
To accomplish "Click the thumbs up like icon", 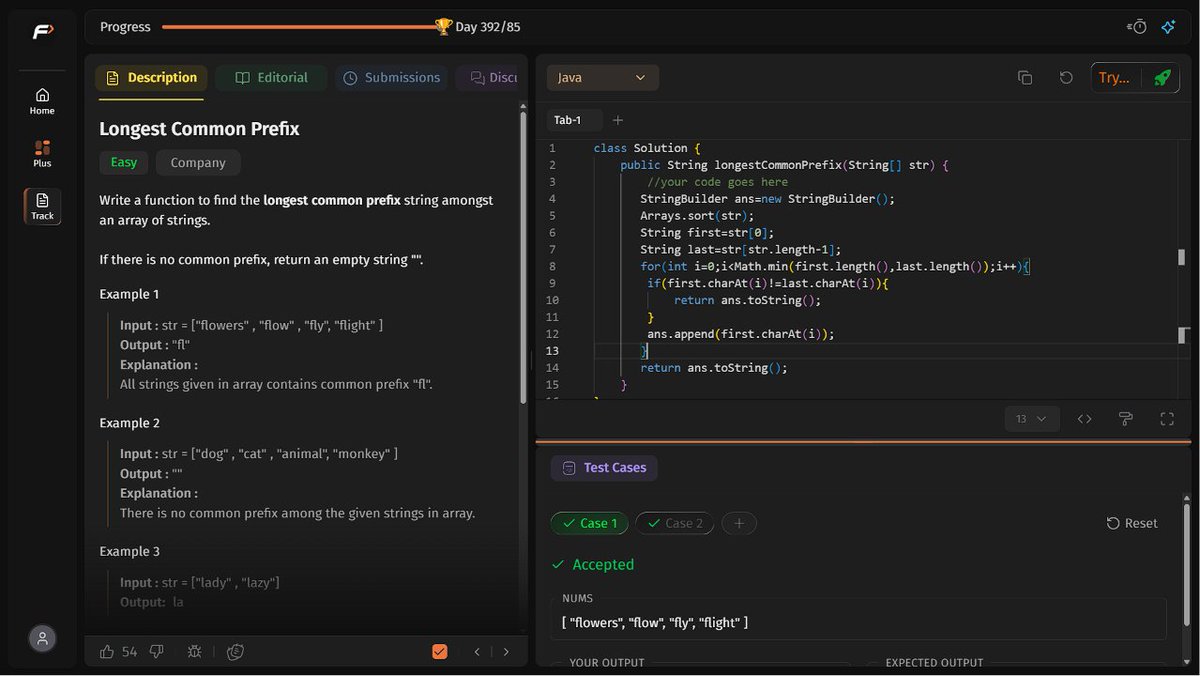I will 107,651.
